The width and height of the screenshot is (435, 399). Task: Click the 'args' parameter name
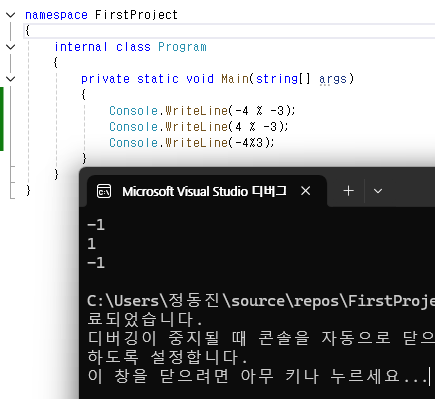click(x=333, y=79)
